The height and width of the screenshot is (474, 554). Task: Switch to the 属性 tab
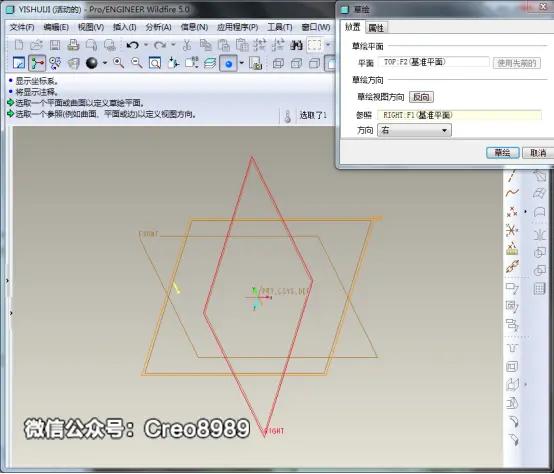[376, 28]
